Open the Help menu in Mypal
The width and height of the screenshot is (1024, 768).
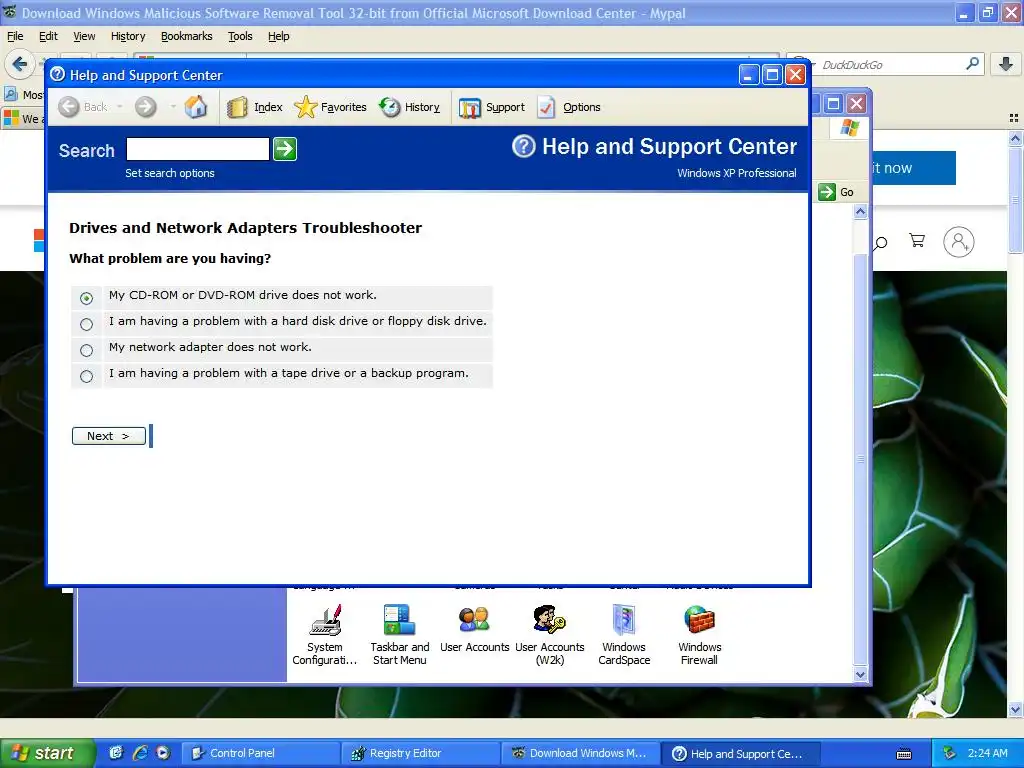279,37
